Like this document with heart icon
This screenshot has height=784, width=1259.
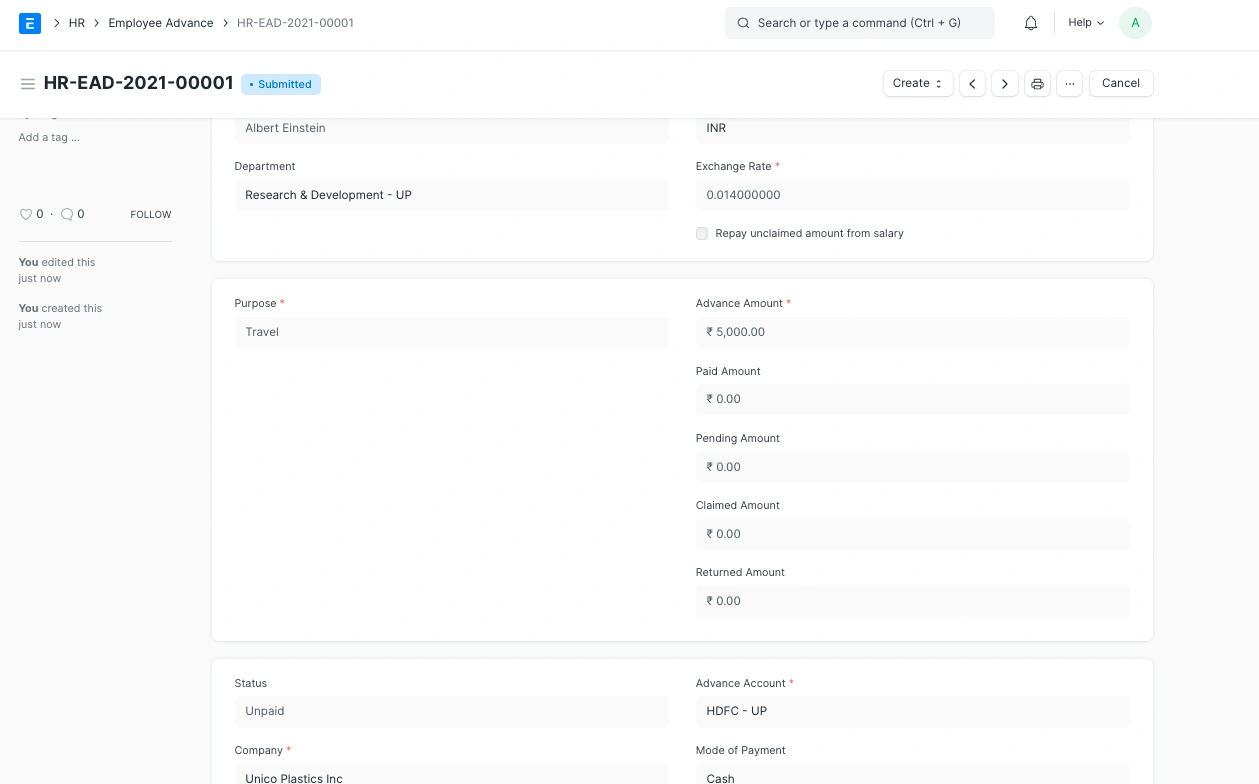26,214
